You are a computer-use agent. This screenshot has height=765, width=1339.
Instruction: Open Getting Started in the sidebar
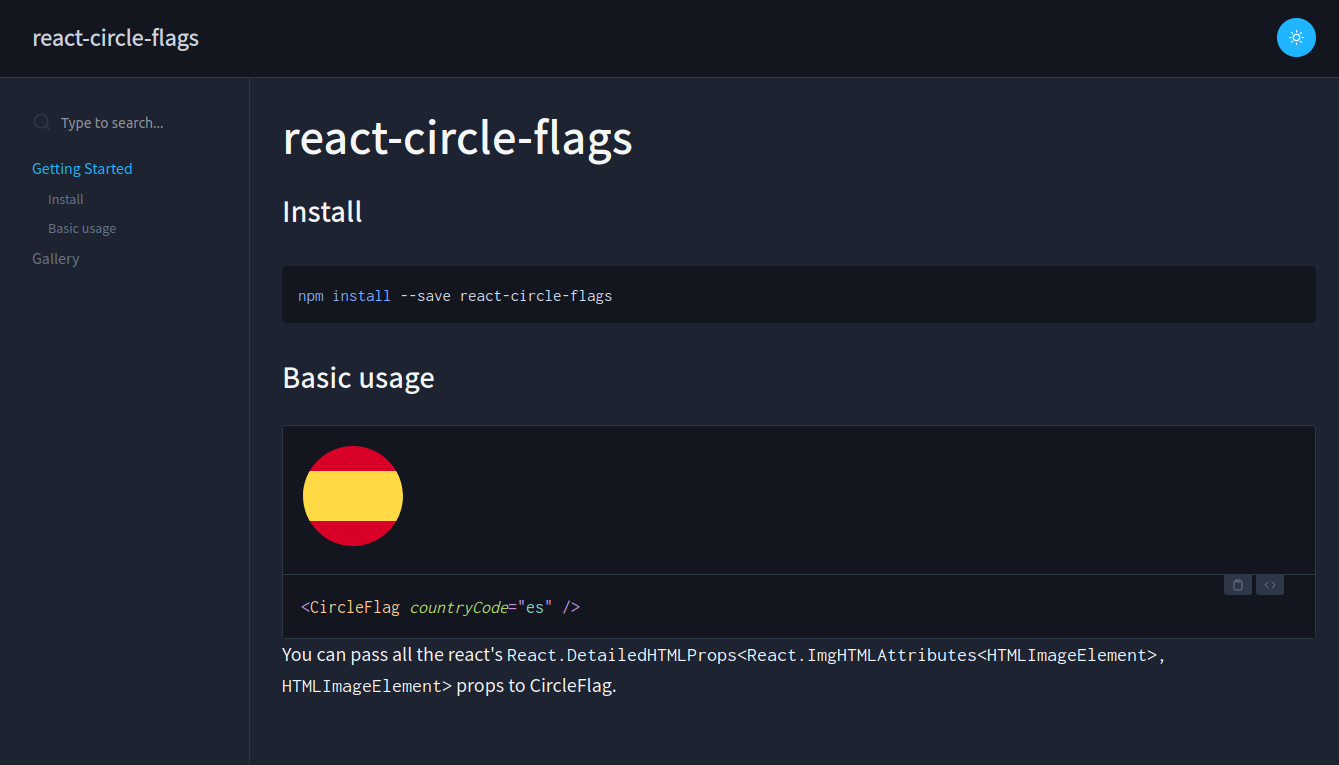[82, 169]
